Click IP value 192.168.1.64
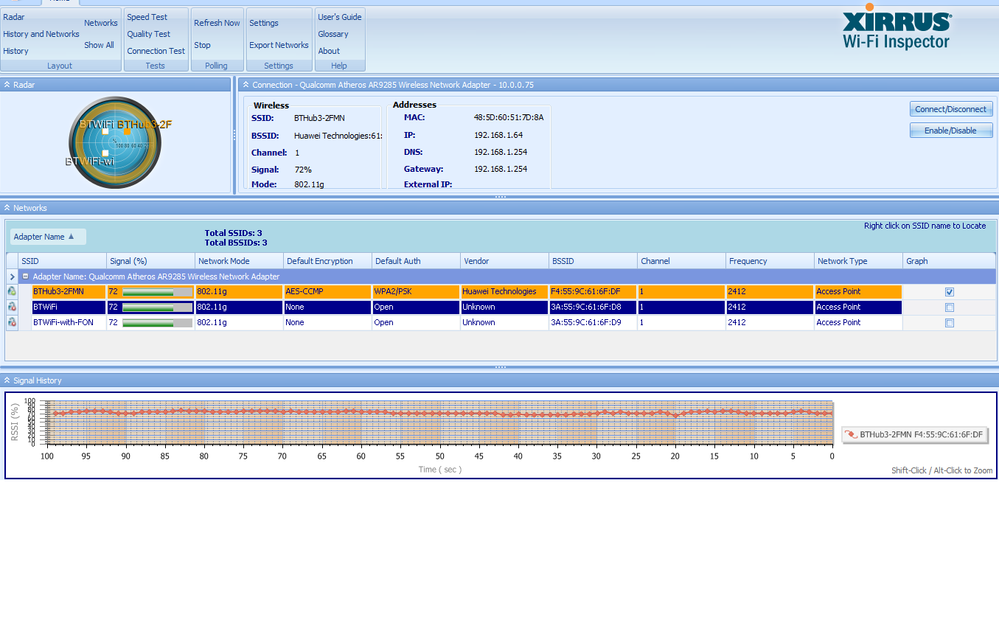The height and width of the screenshot is (640, 999). [x=498, y=135]
